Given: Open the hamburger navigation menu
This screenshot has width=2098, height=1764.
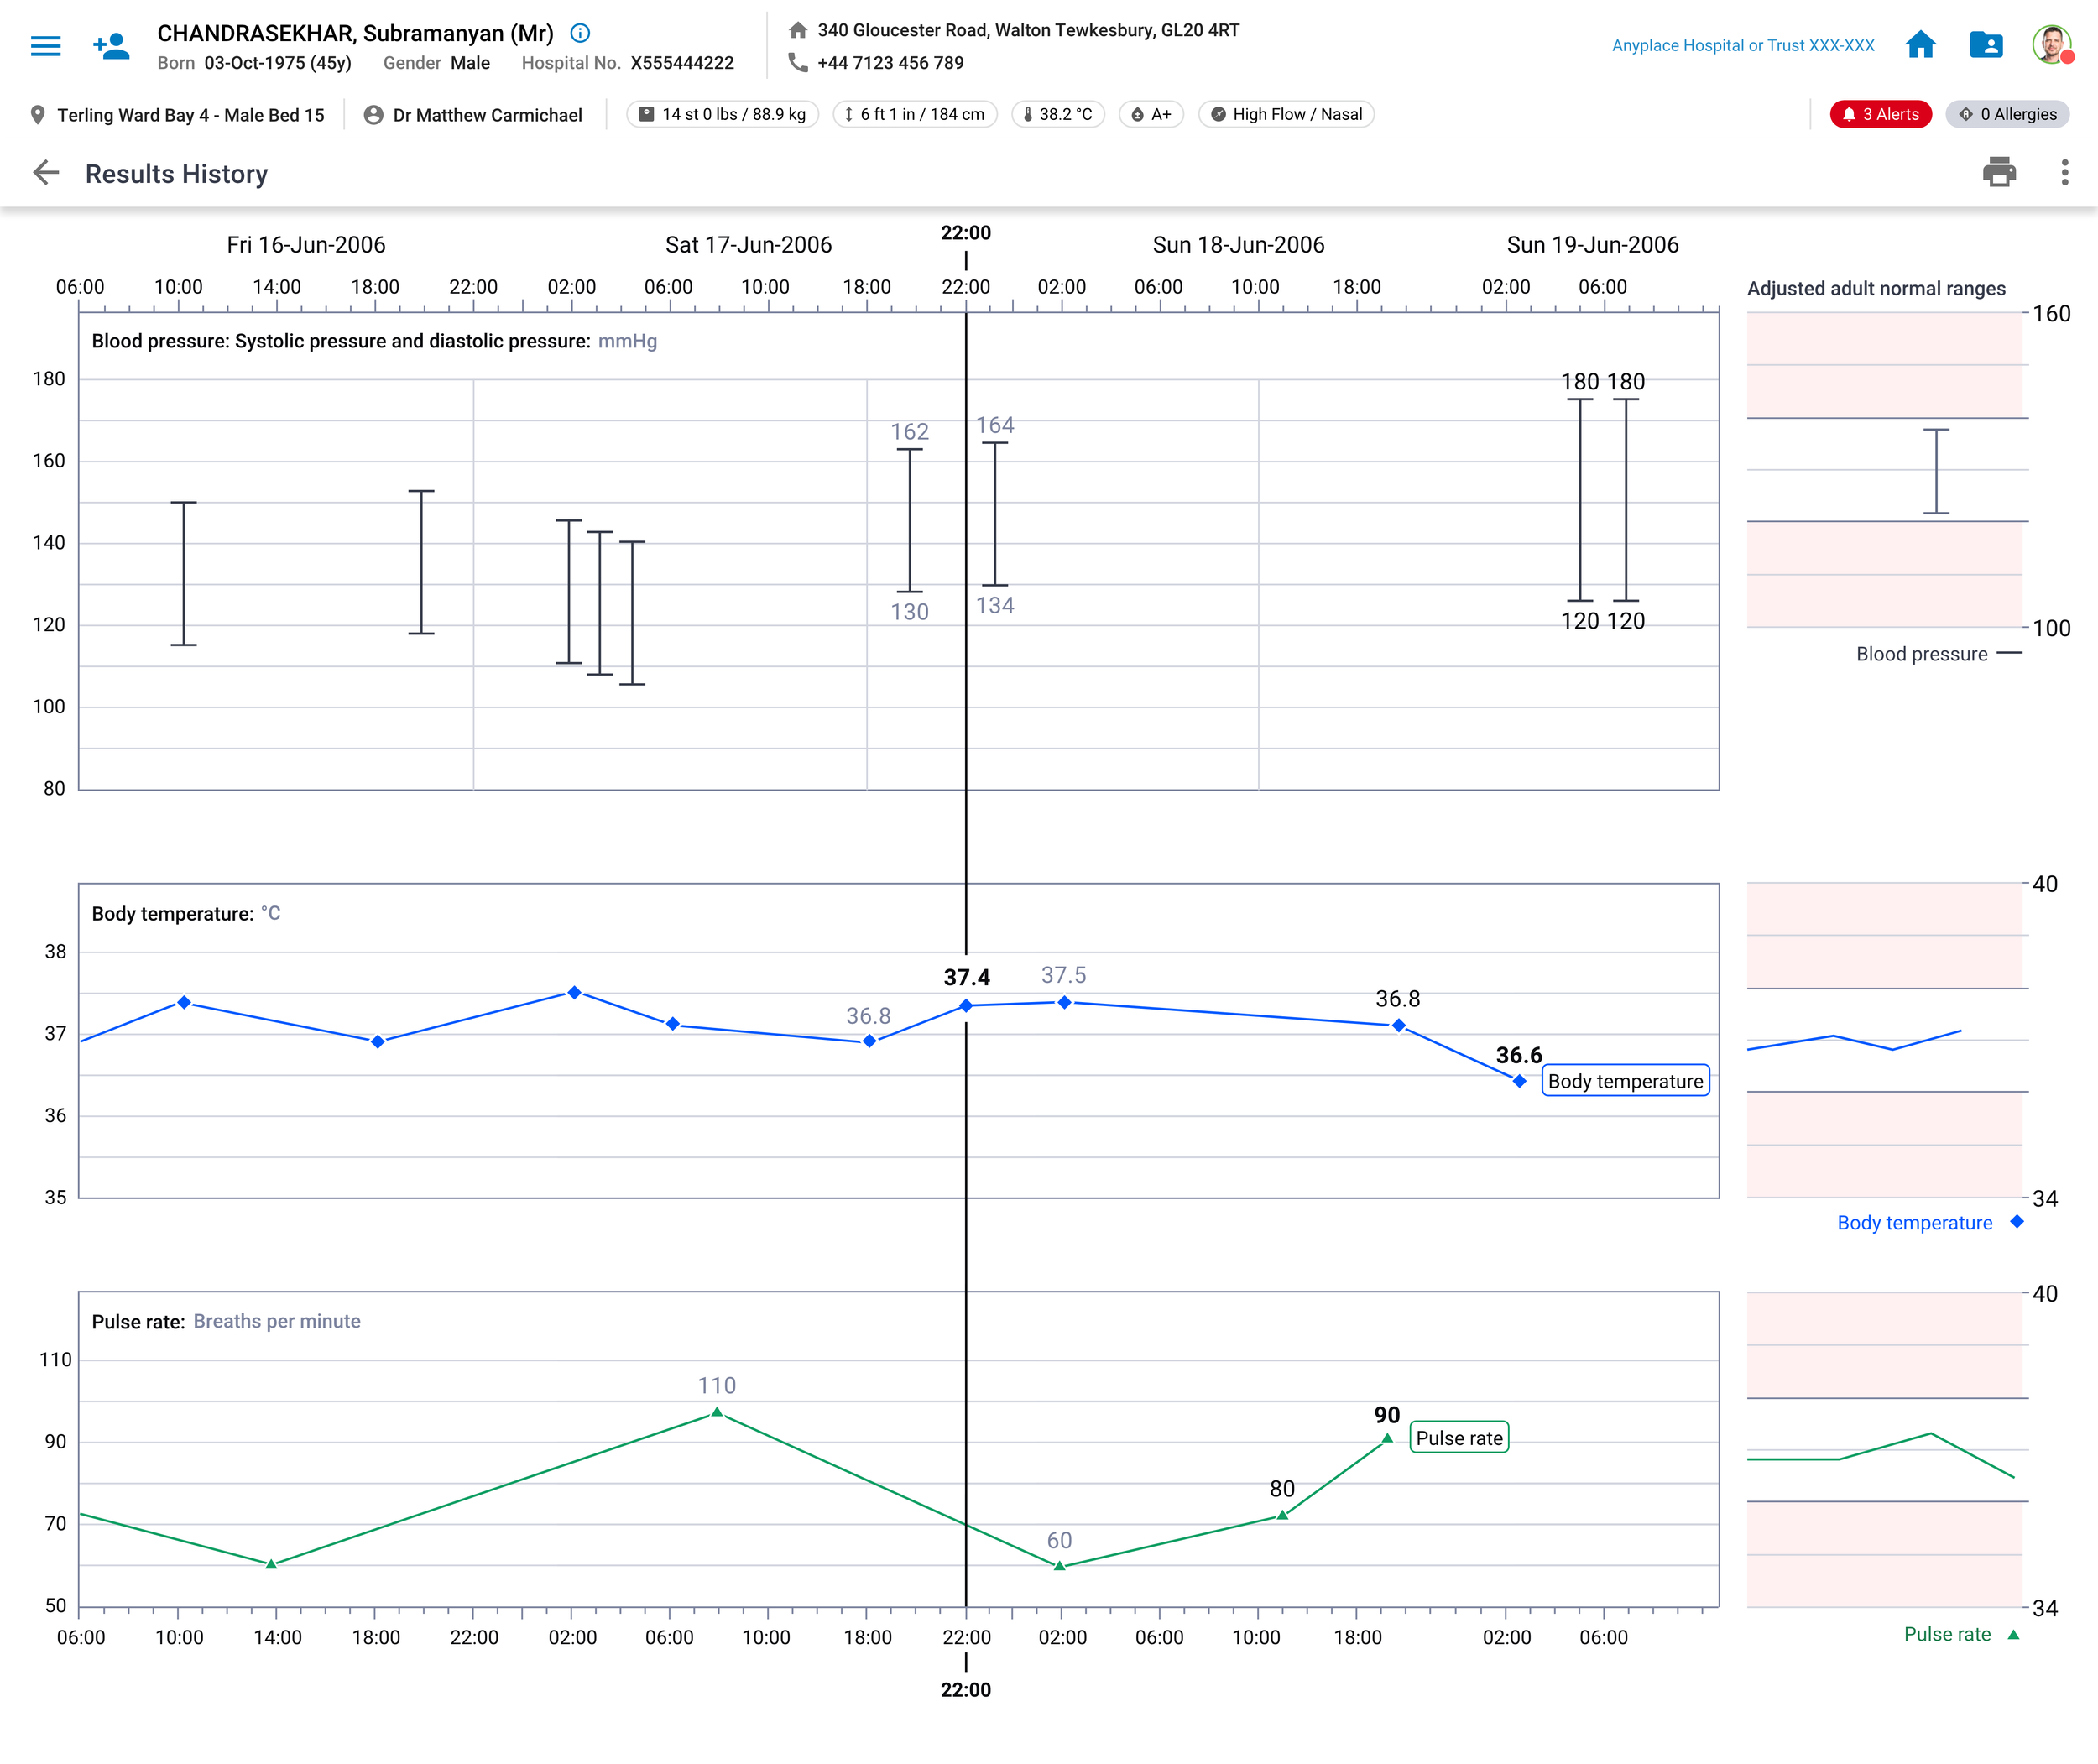Looking at the screenshot, I should click(x=45, y=46).
